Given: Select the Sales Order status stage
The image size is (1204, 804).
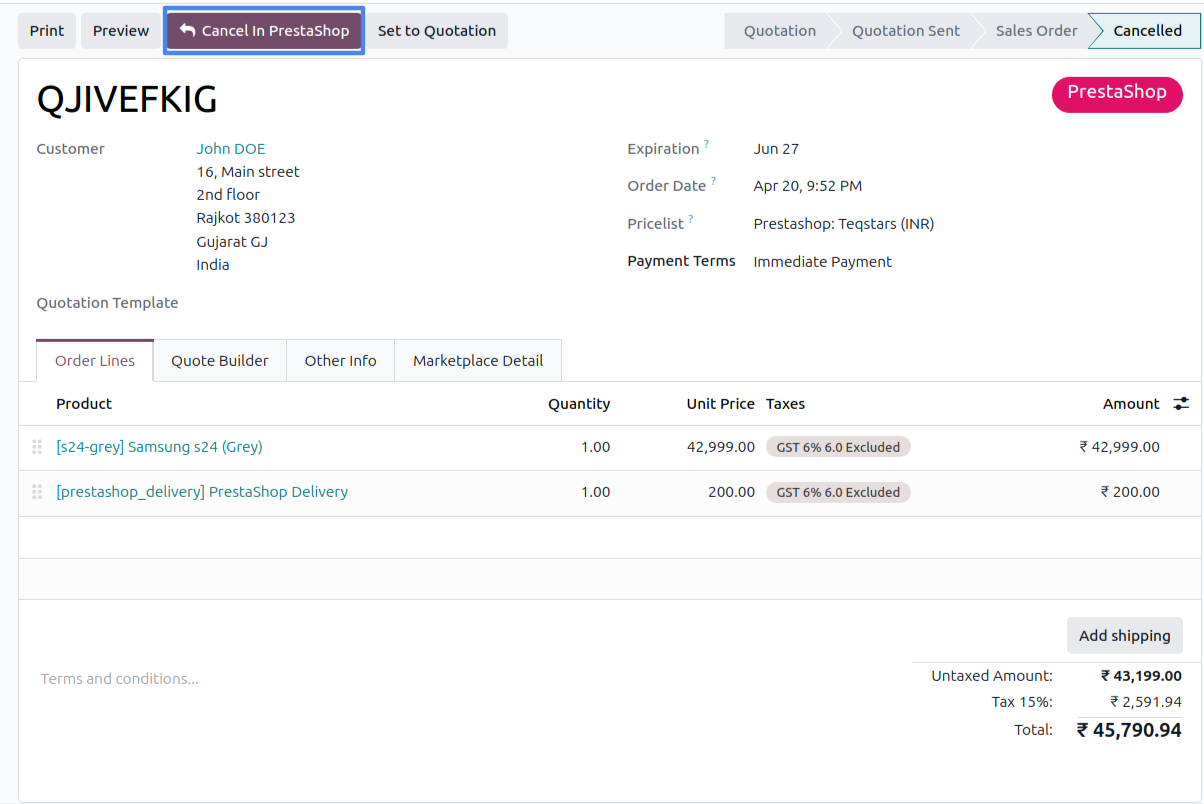Looking at the screenshot, I should (x=1037, y=31).
